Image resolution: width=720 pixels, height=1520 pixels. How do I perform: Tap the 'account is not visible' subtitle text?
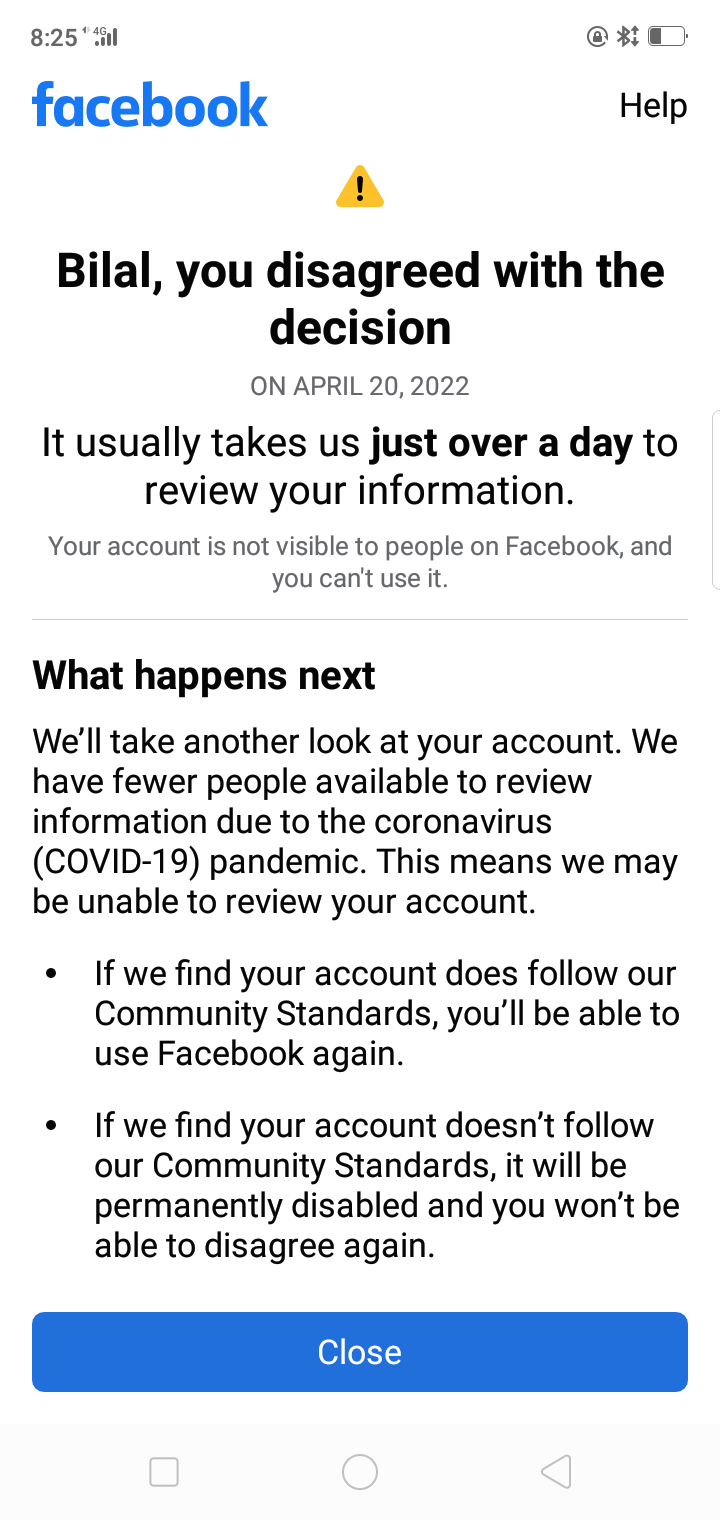pyautogui.click(x=360, y=561)
